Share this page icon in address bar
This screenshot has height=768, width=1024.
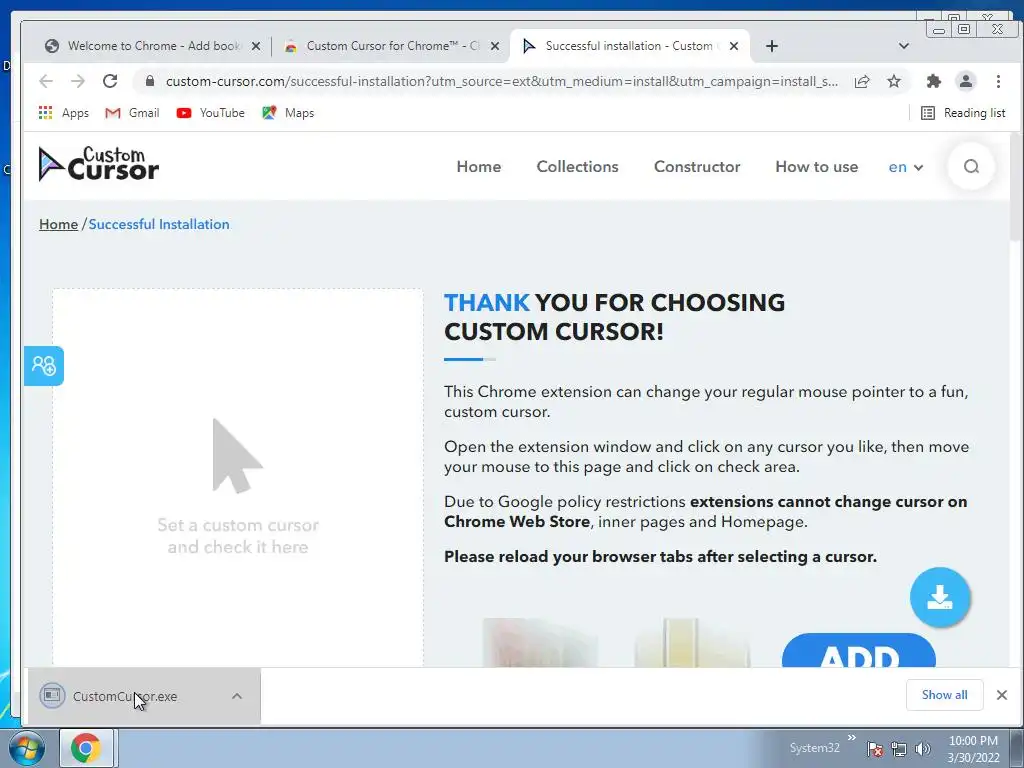862,81
